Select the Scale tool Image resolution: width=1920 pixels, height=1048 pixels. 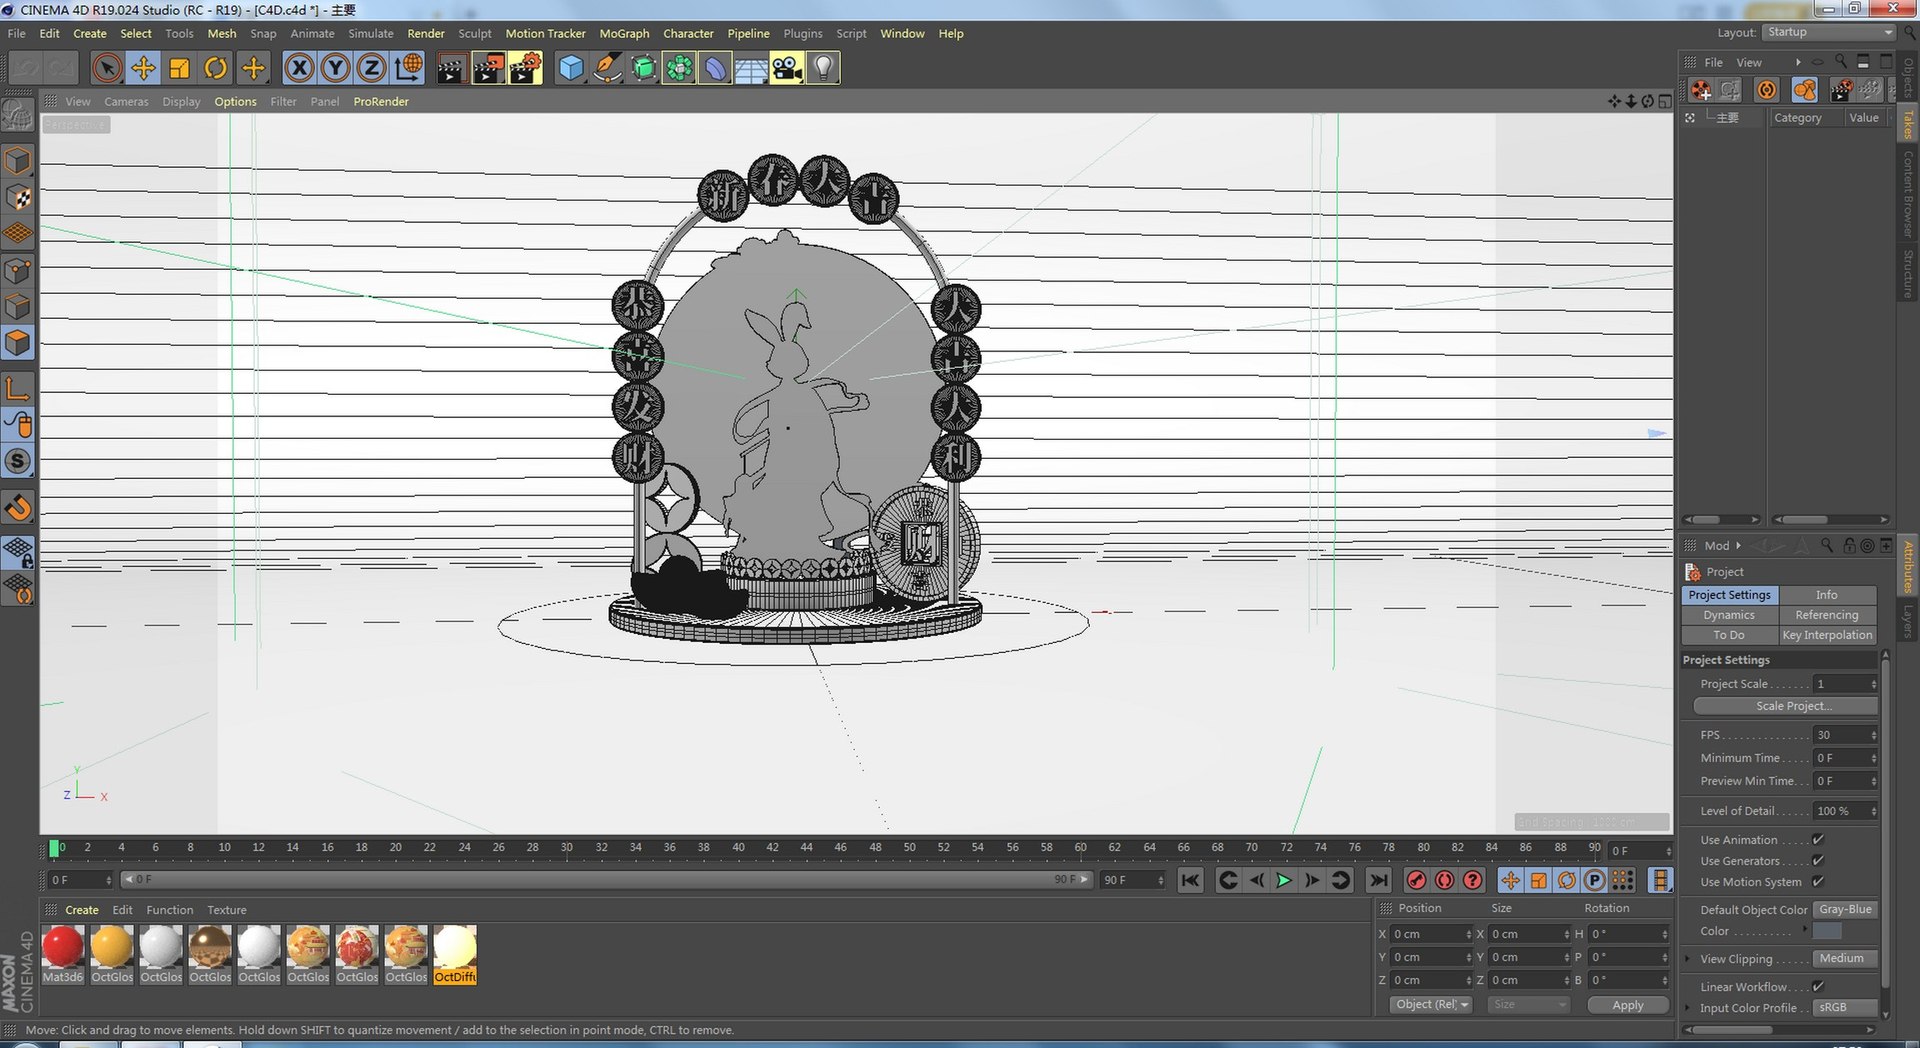[x=179, y=68]
